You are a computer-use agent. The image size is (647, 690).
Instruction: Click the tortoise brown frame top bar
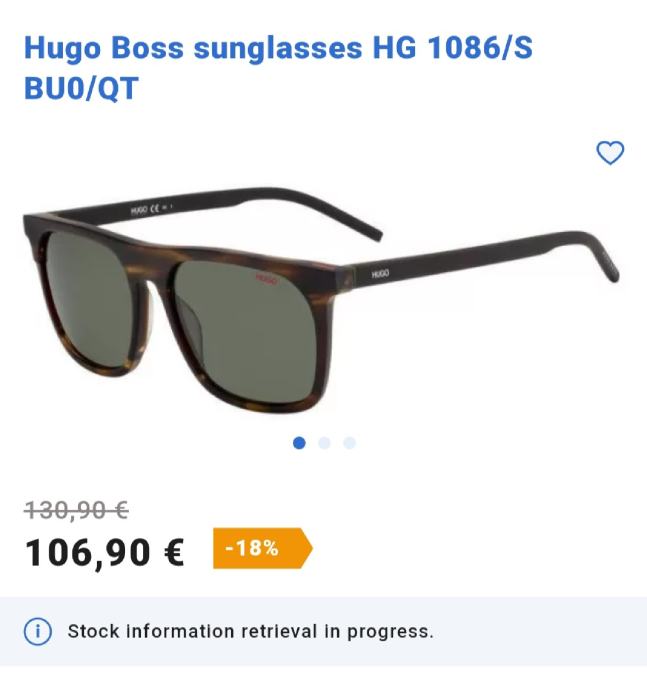point(180,242)
